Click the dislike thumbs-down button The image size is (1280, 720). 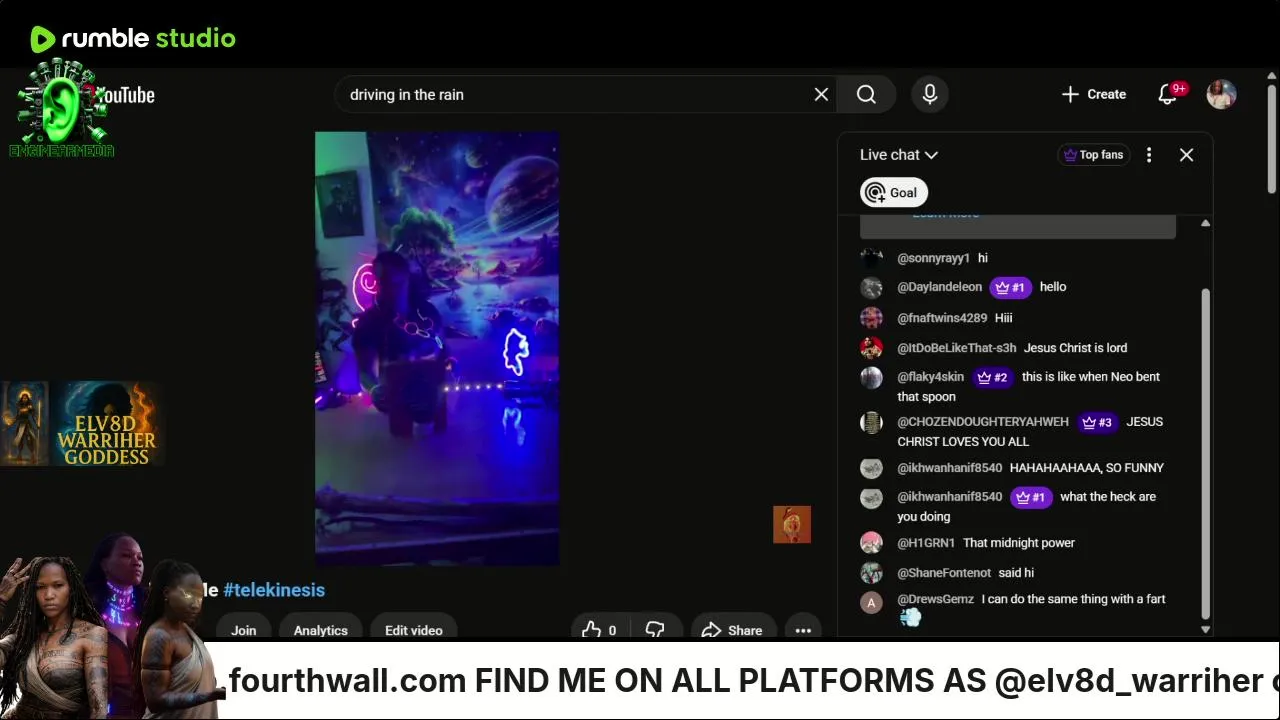(x=655, y=630)
